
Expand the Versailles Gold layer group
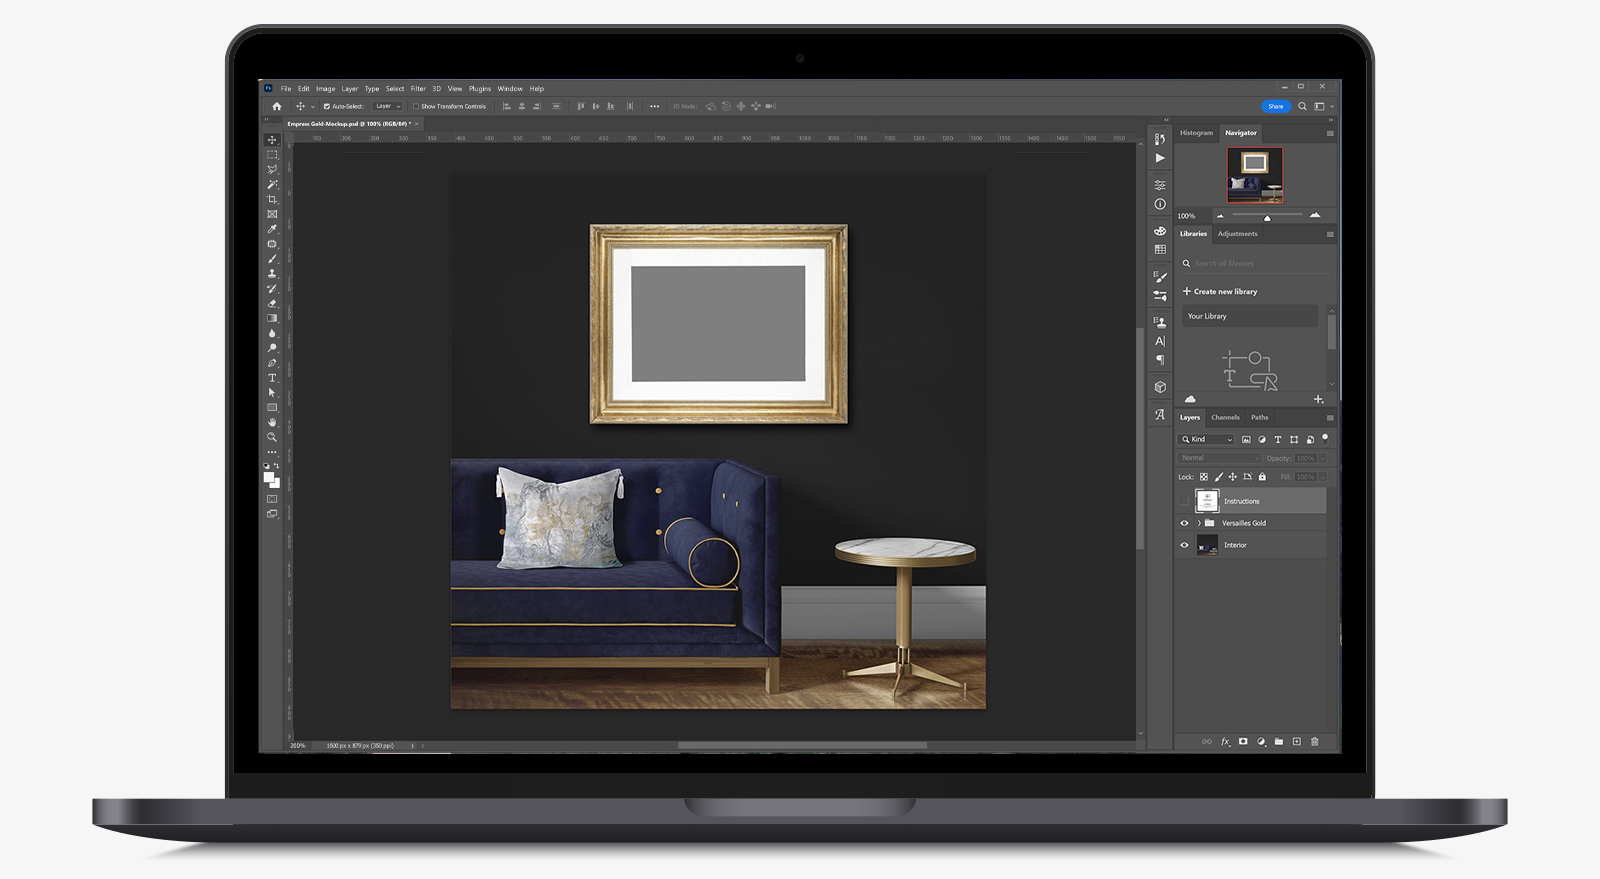click(1199, 523)
